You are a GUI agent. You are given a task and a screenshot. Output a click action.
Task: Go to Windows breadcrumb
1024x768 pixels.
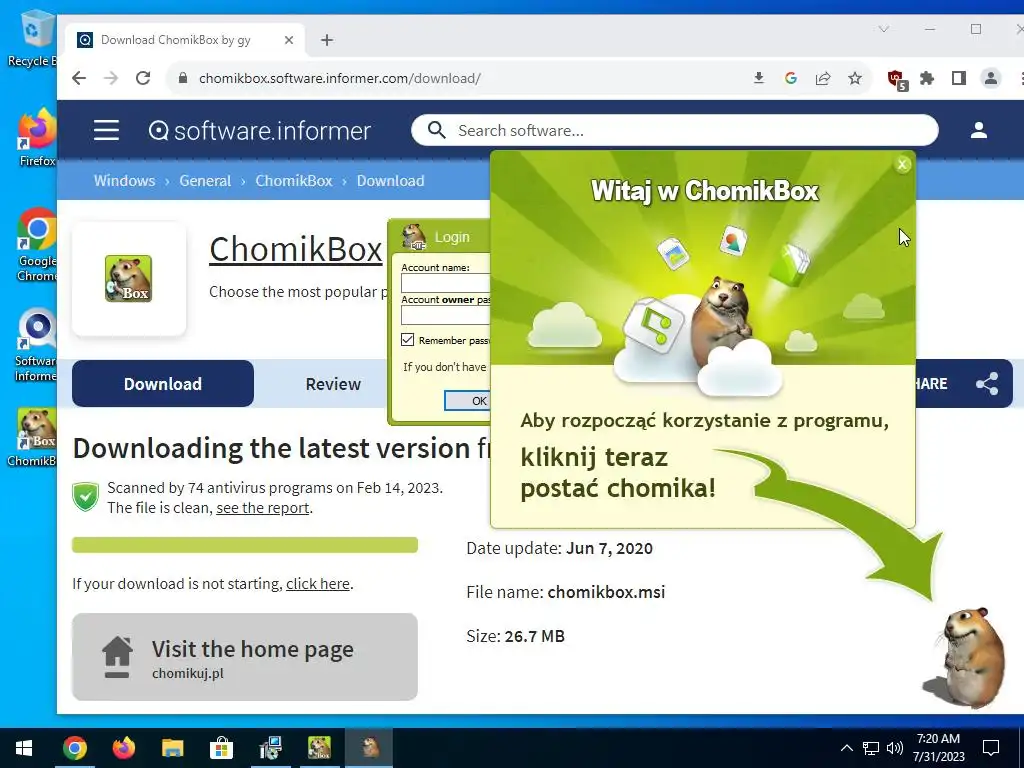tap(124, 181)
